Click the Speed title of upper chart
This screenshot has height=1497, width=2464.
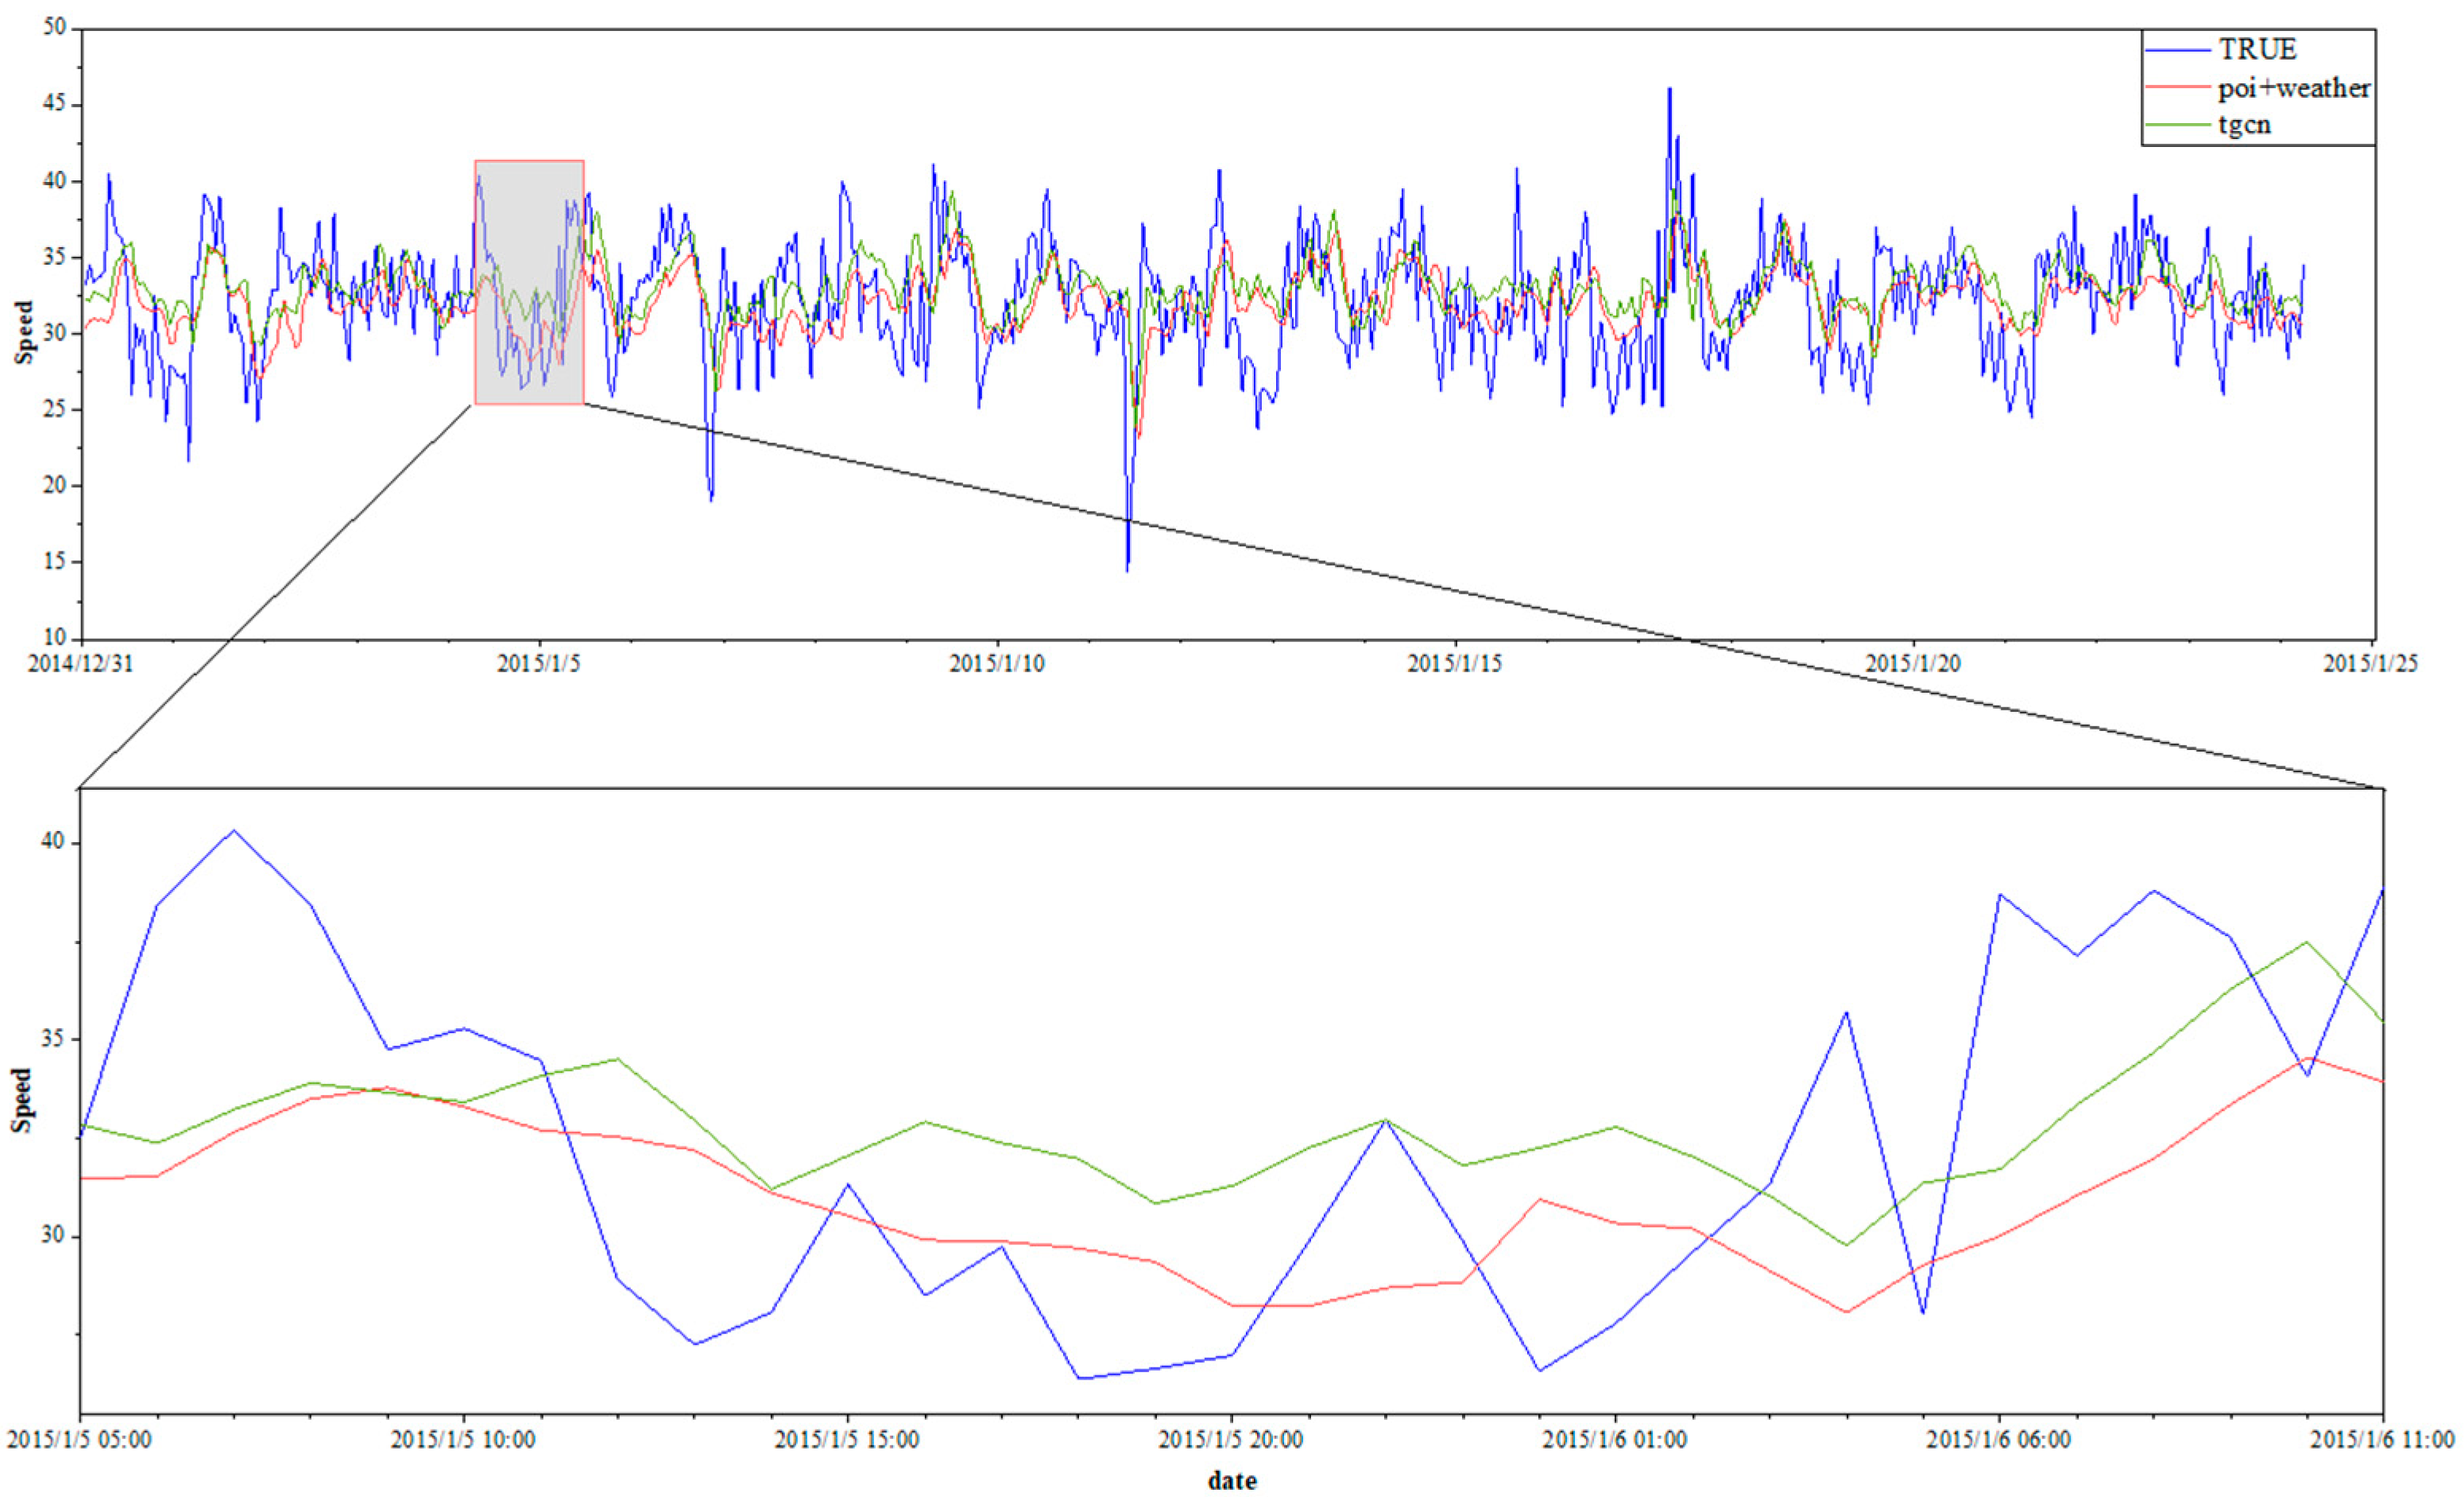point(23,333)
